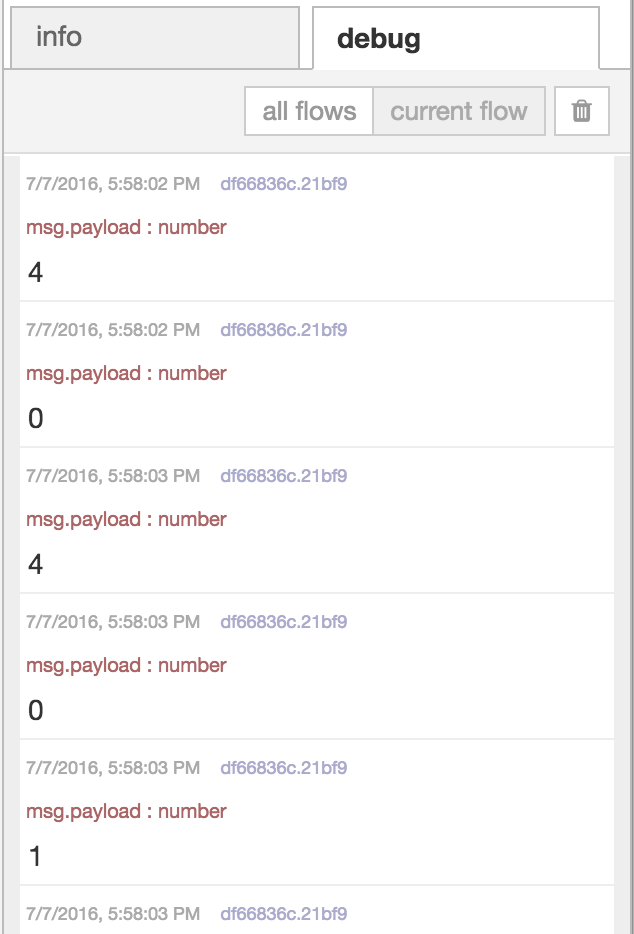Image resolution: width=634 pixels, height=934 pixels.
Task: Click node ID in last partially visible message
Action: point(283,914)
